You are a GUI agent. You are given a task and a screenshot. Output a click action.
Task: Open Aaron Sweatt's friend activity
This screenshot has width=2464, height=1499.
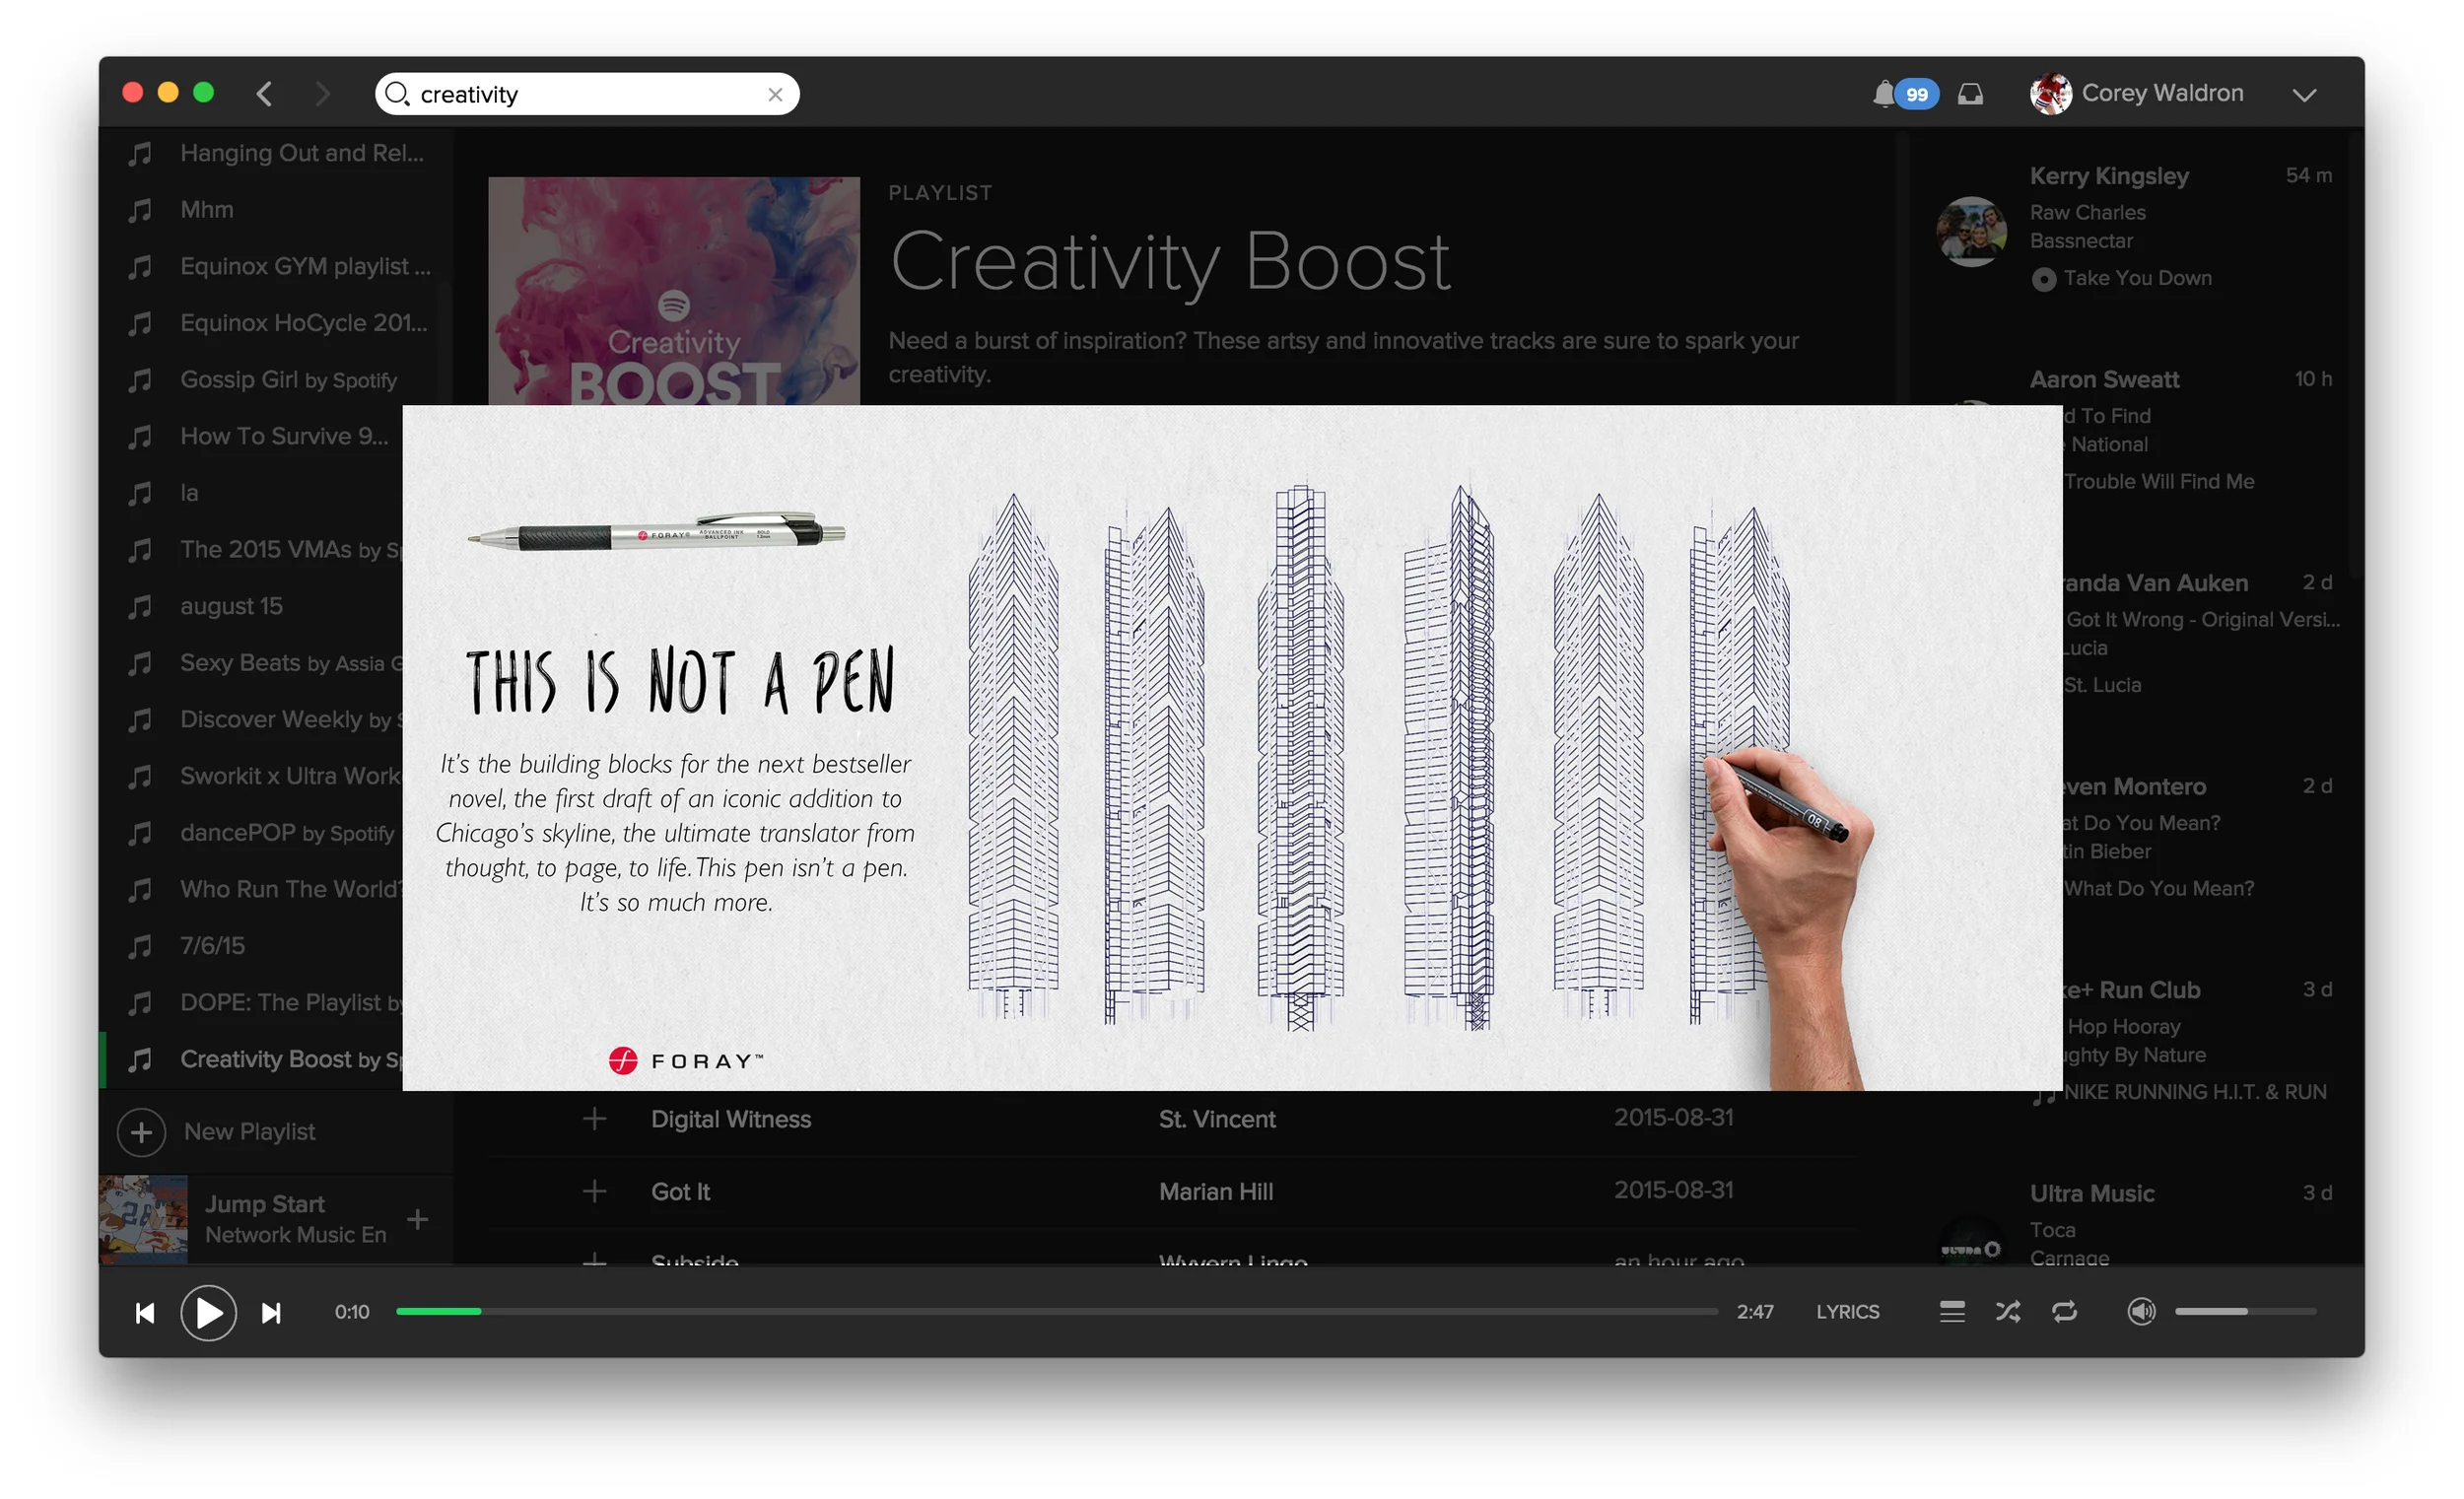coord(2104,380)
